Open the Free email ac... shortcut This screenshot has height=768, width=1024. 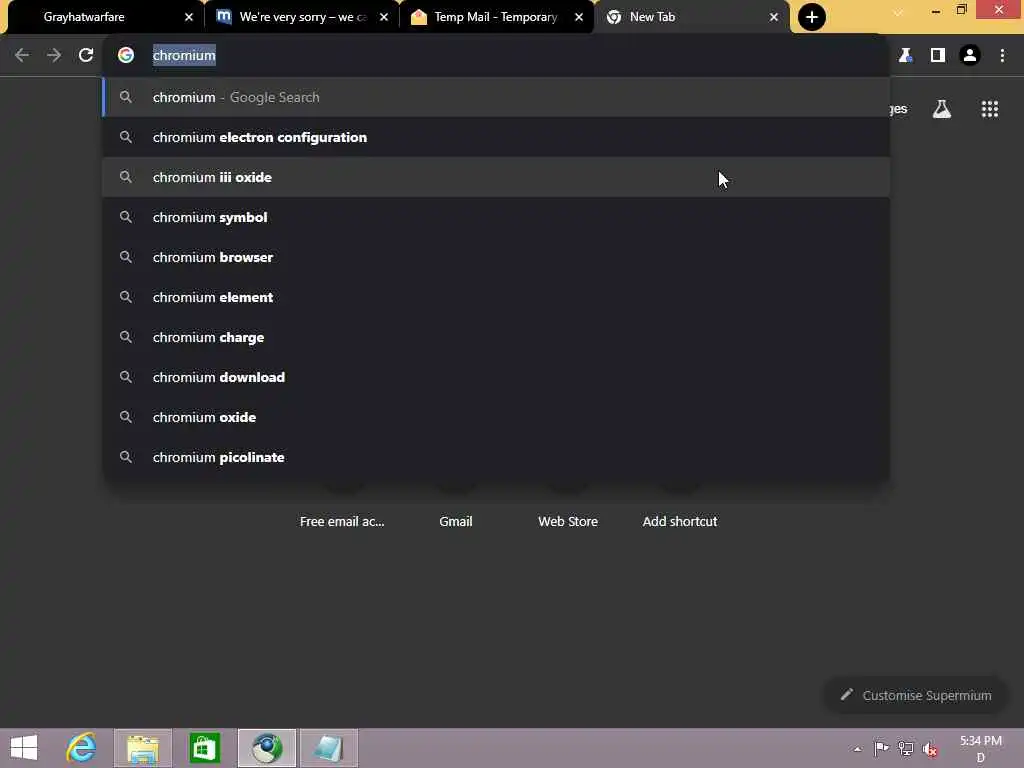point(342,521)
